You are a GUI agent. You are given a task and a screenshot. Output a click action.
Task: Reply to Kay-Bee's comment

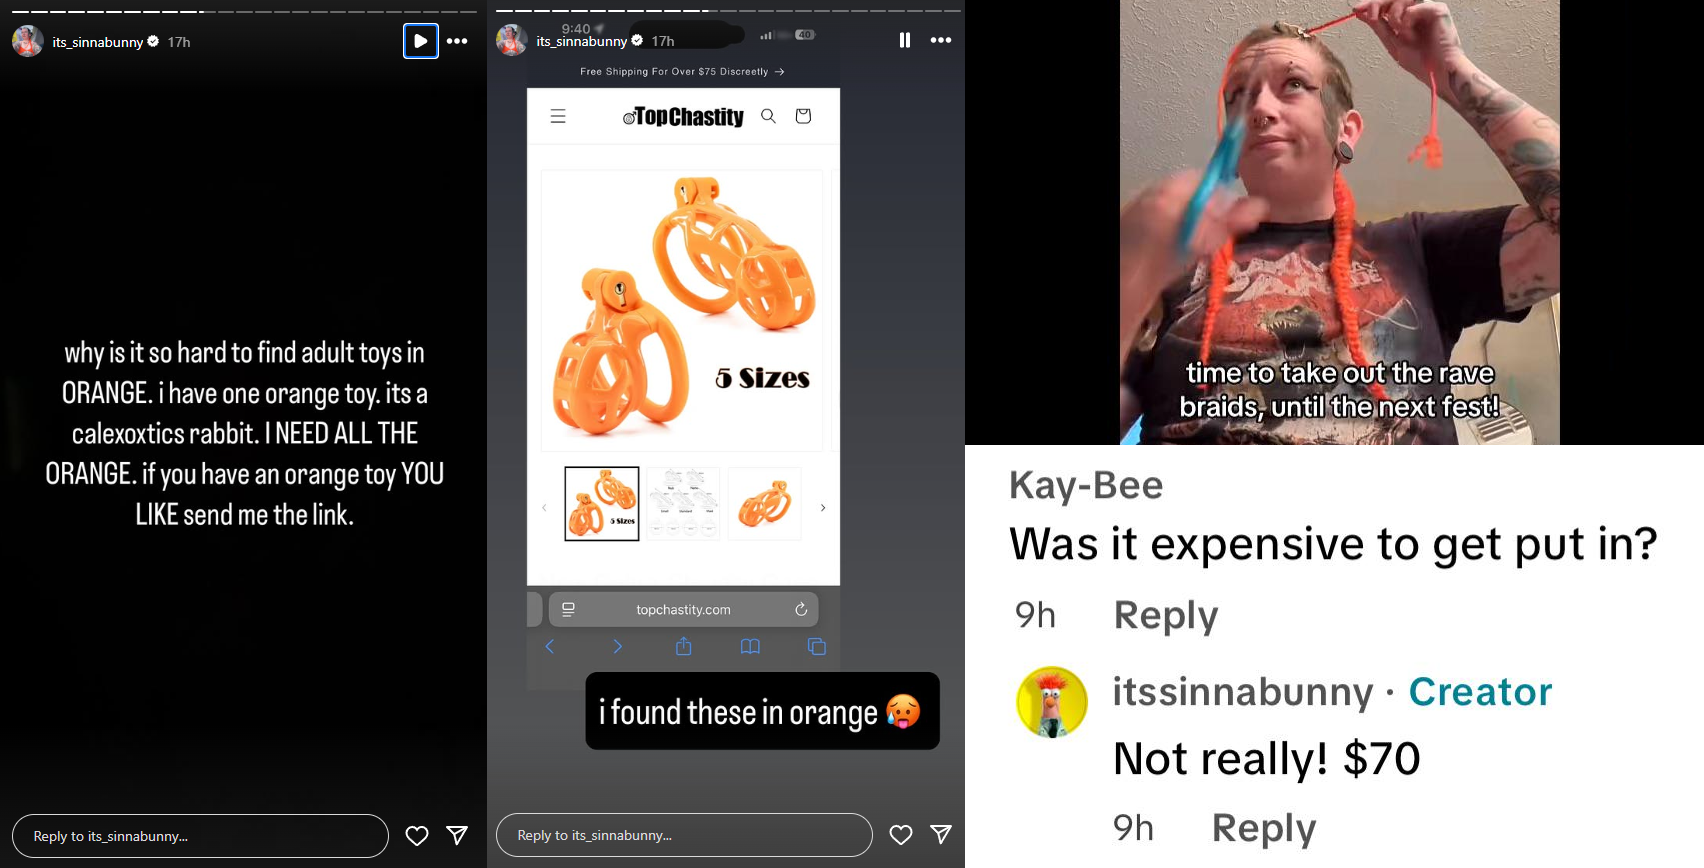[x=1166, y=616]
